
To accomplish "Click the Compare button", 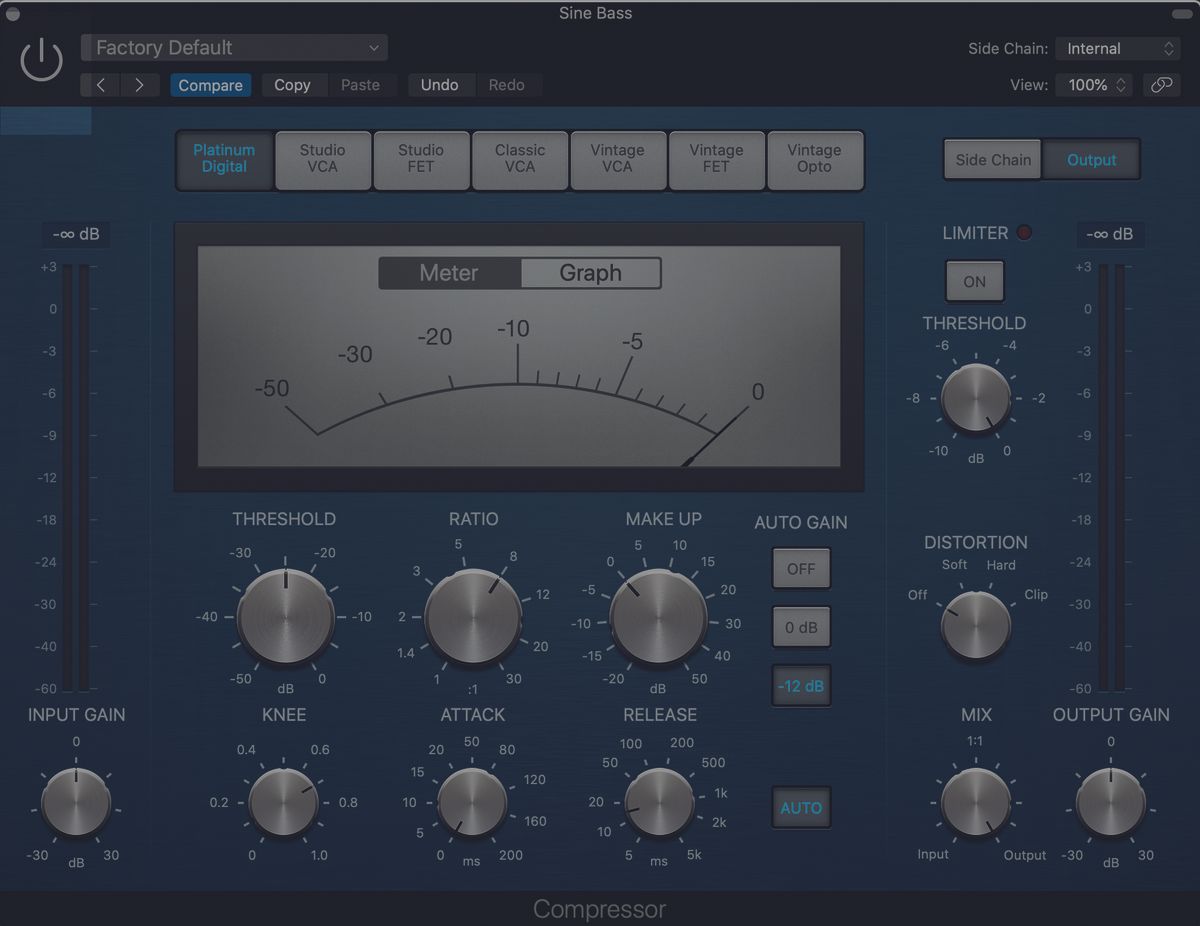I will pos(210,85).
